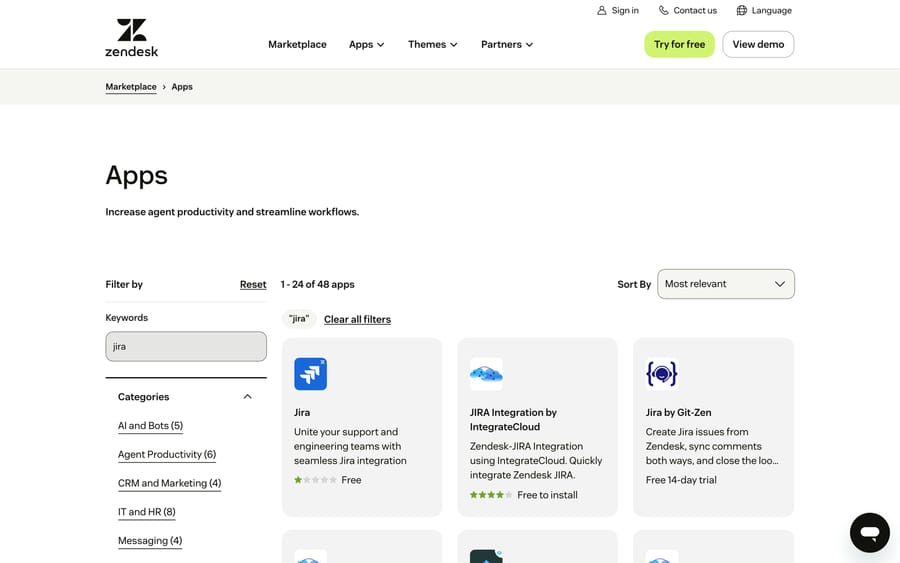Click the Zendesk logo
900x563 pixels.
[131, 38]
